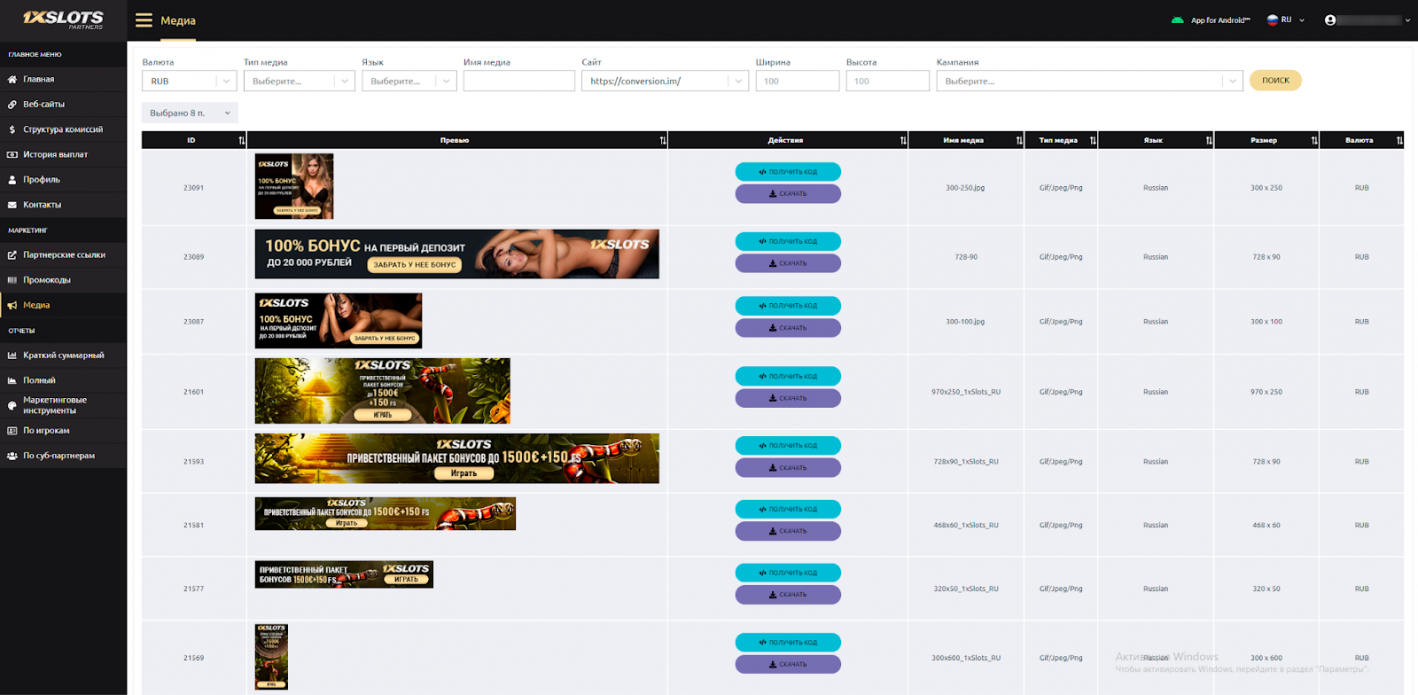Click the dollar icon for Структура комиссий
This screenshot has height=695, width=1418.
pyautogui.click(x=12, y=129)
